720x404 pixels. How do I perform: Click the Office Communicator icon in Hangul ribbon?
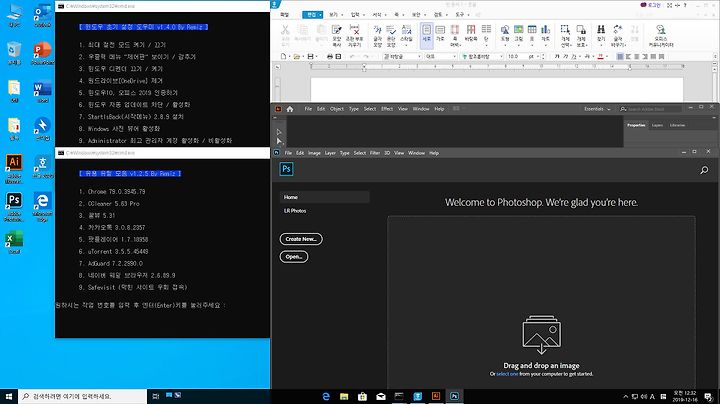pos(661,30)
